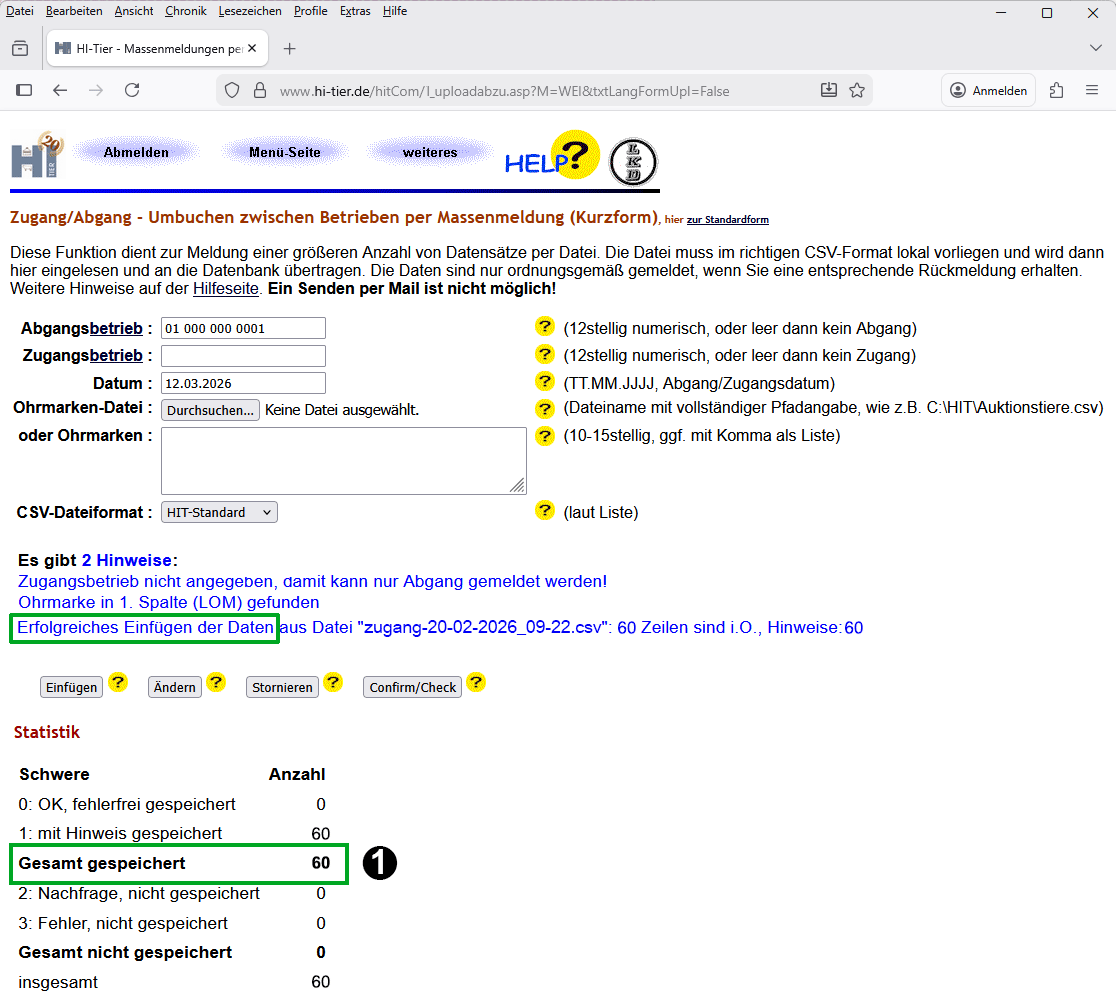Click the extensions puzzle icon
The width and height of the screenshot is (1116, 1004).
tap(1056, 90)
